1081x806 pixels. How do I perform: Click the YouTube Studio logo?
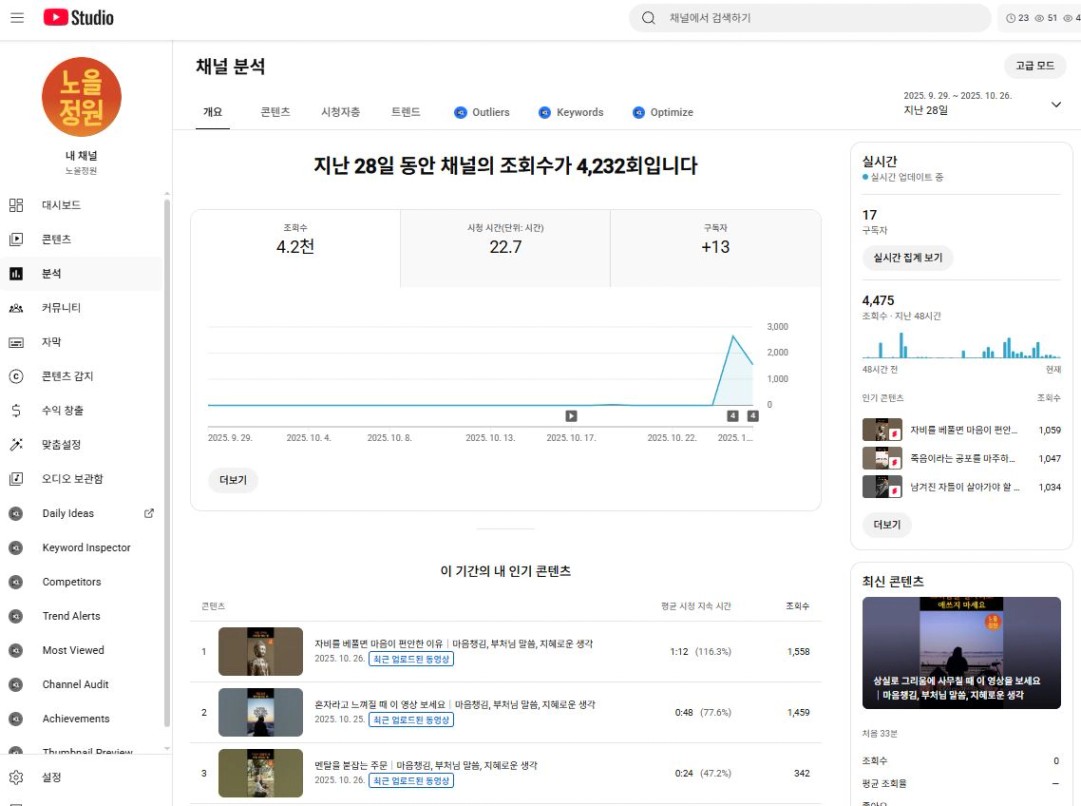pyautogui.click(x=78, y=18)
